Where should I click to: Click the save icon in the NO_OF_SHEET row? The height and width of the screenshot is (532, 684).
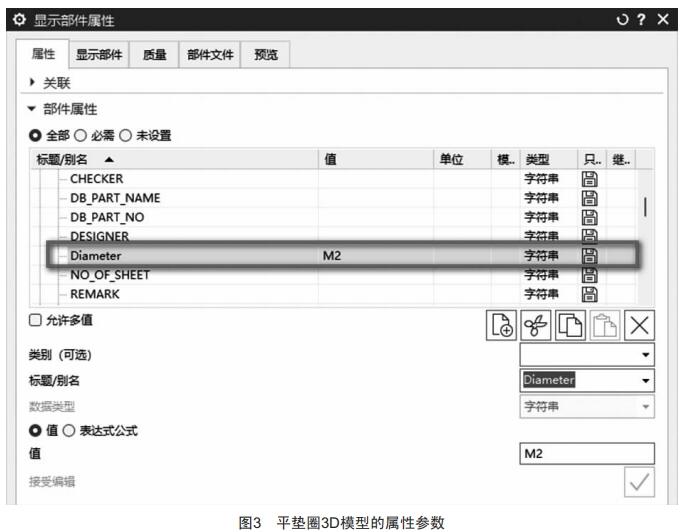tap(589, 275)
